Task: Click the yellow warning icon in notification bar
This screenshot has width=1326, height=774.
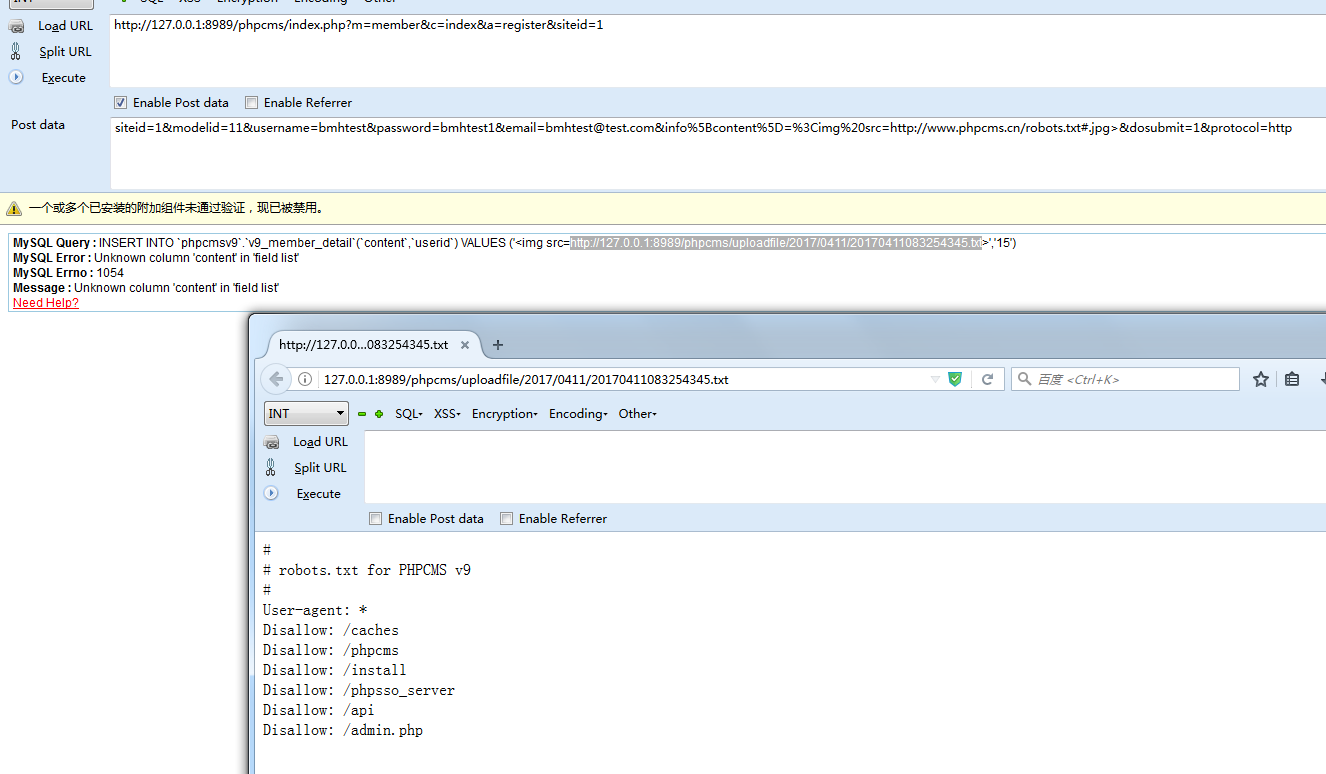Action: (x=14, y=208)
